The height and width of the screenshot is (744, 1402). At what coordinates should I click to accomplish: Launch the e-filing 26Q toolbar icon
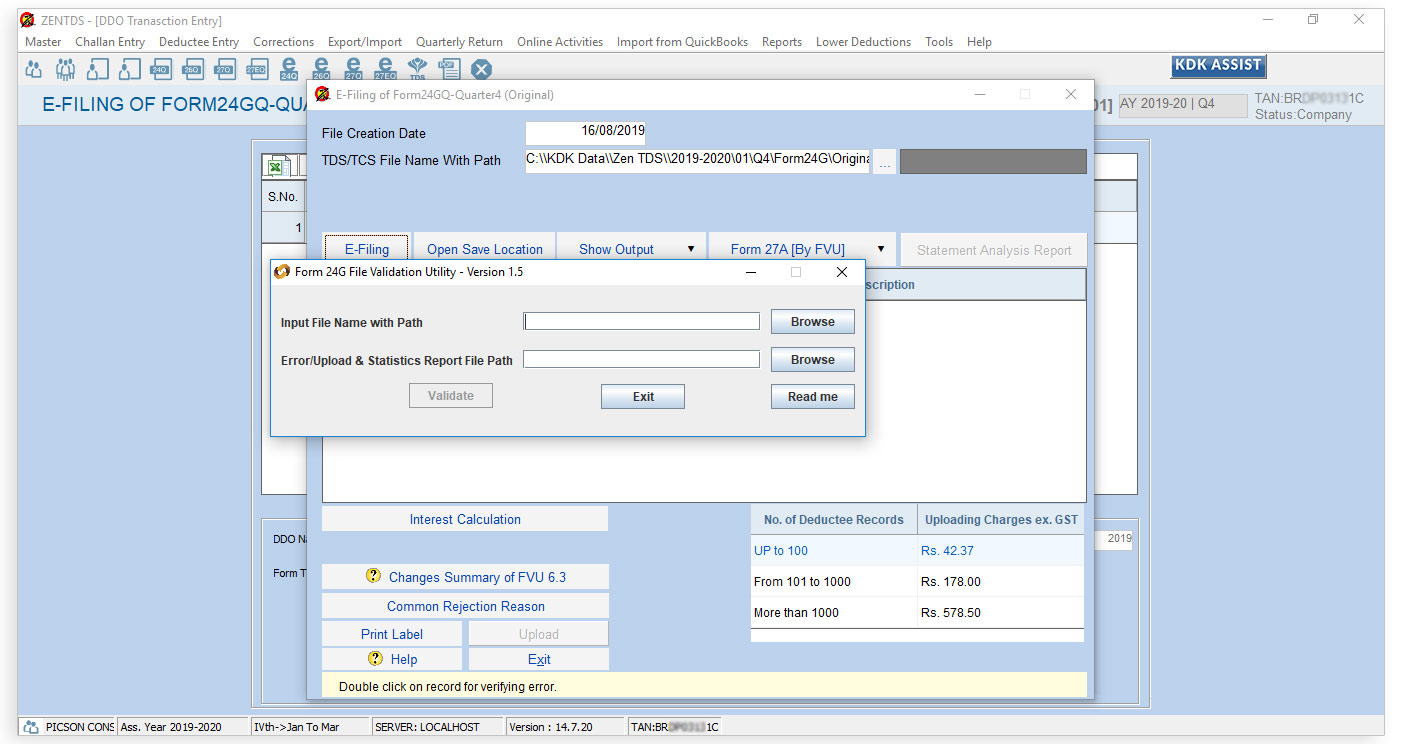click(x=321, y=69)
